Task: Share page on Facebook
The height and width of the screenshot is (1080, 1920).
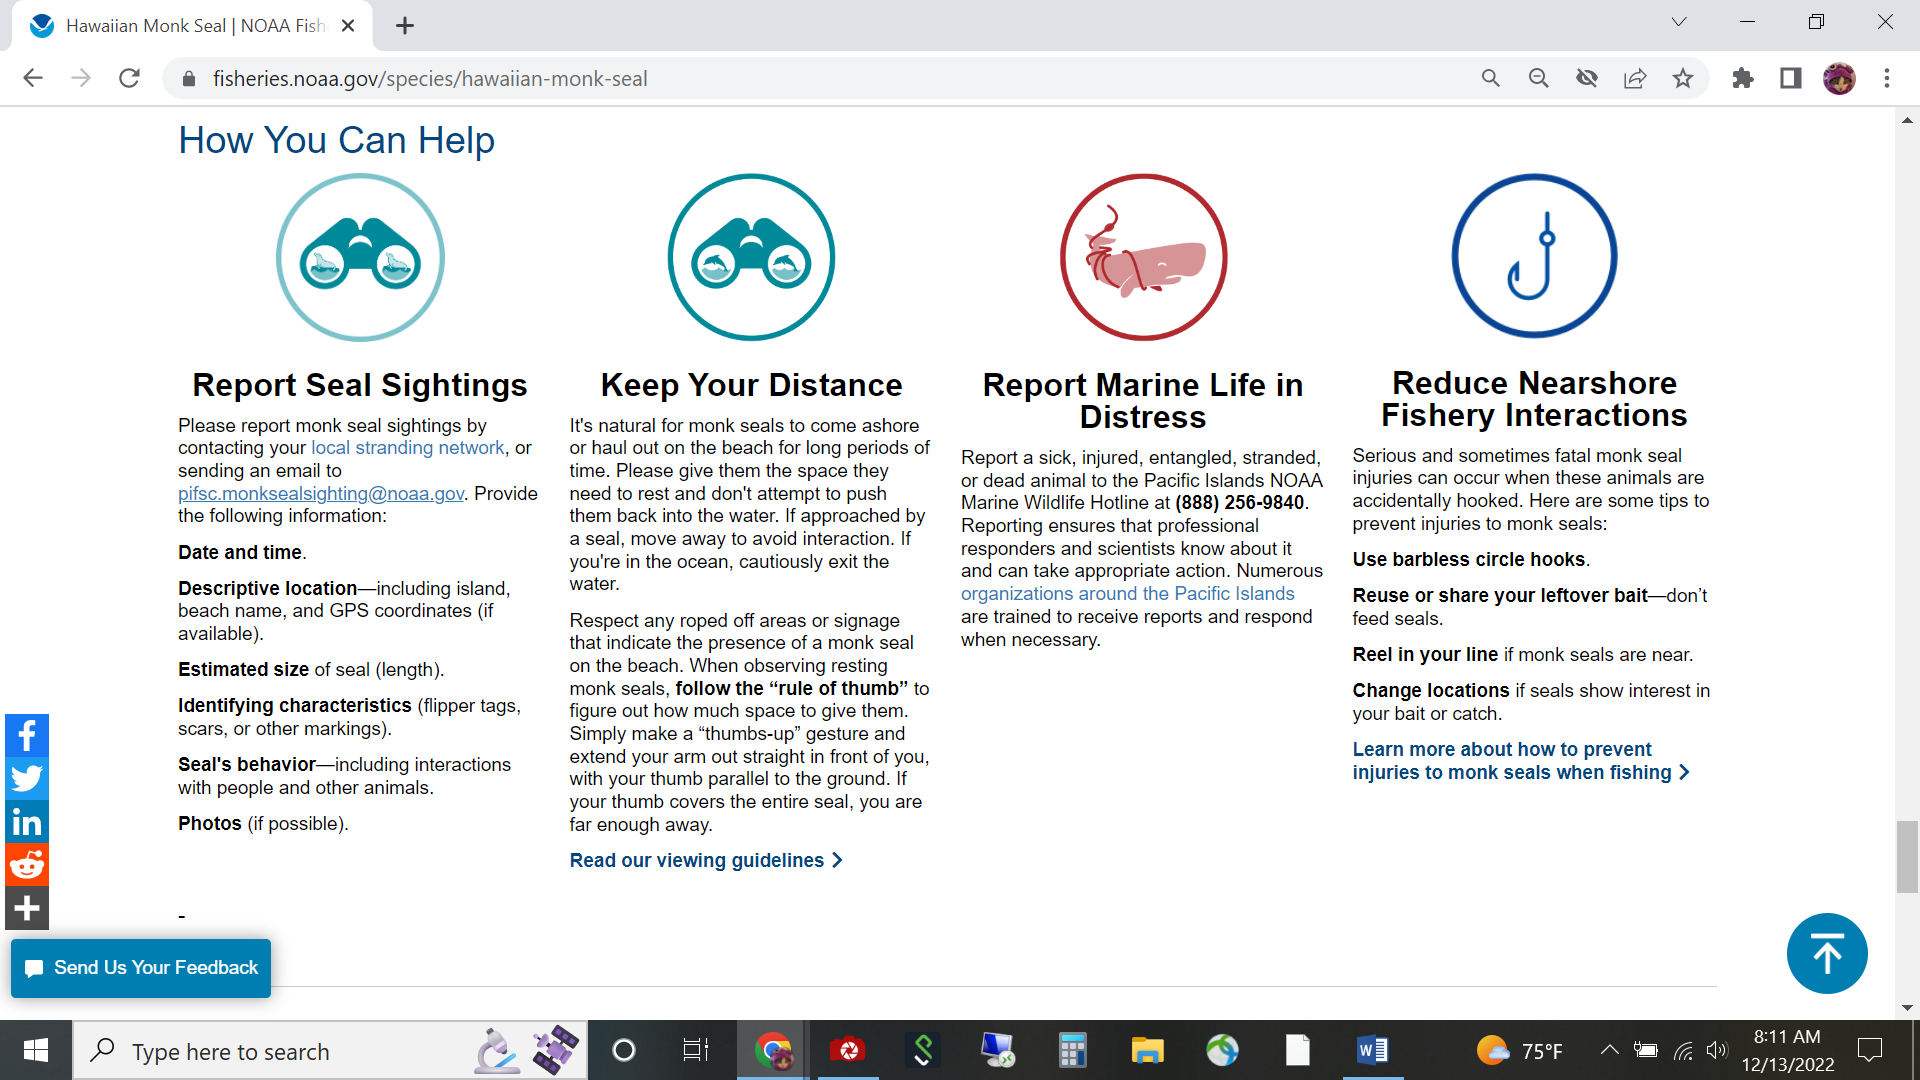Action: click(27, 736)
